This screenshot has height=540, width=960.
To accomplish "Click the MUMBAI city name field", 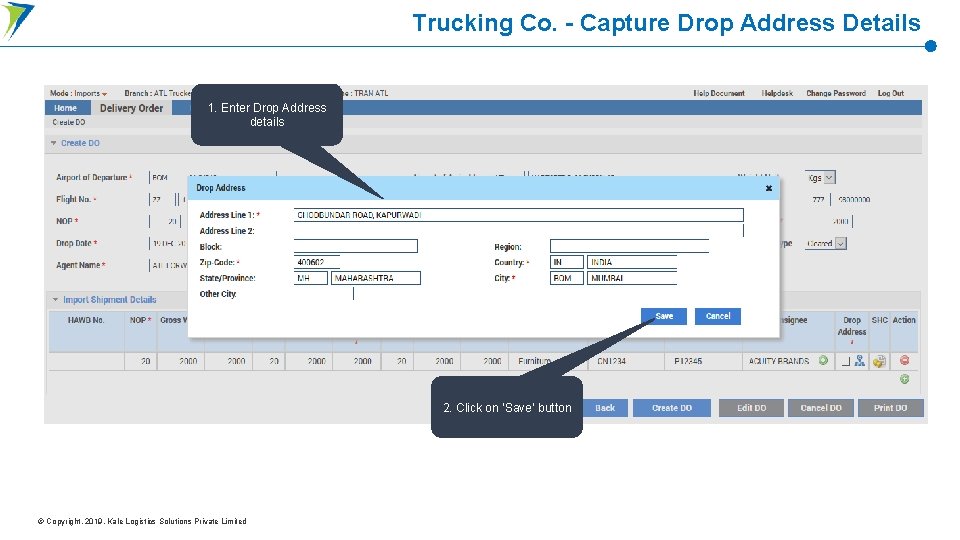I will point(632,278).
